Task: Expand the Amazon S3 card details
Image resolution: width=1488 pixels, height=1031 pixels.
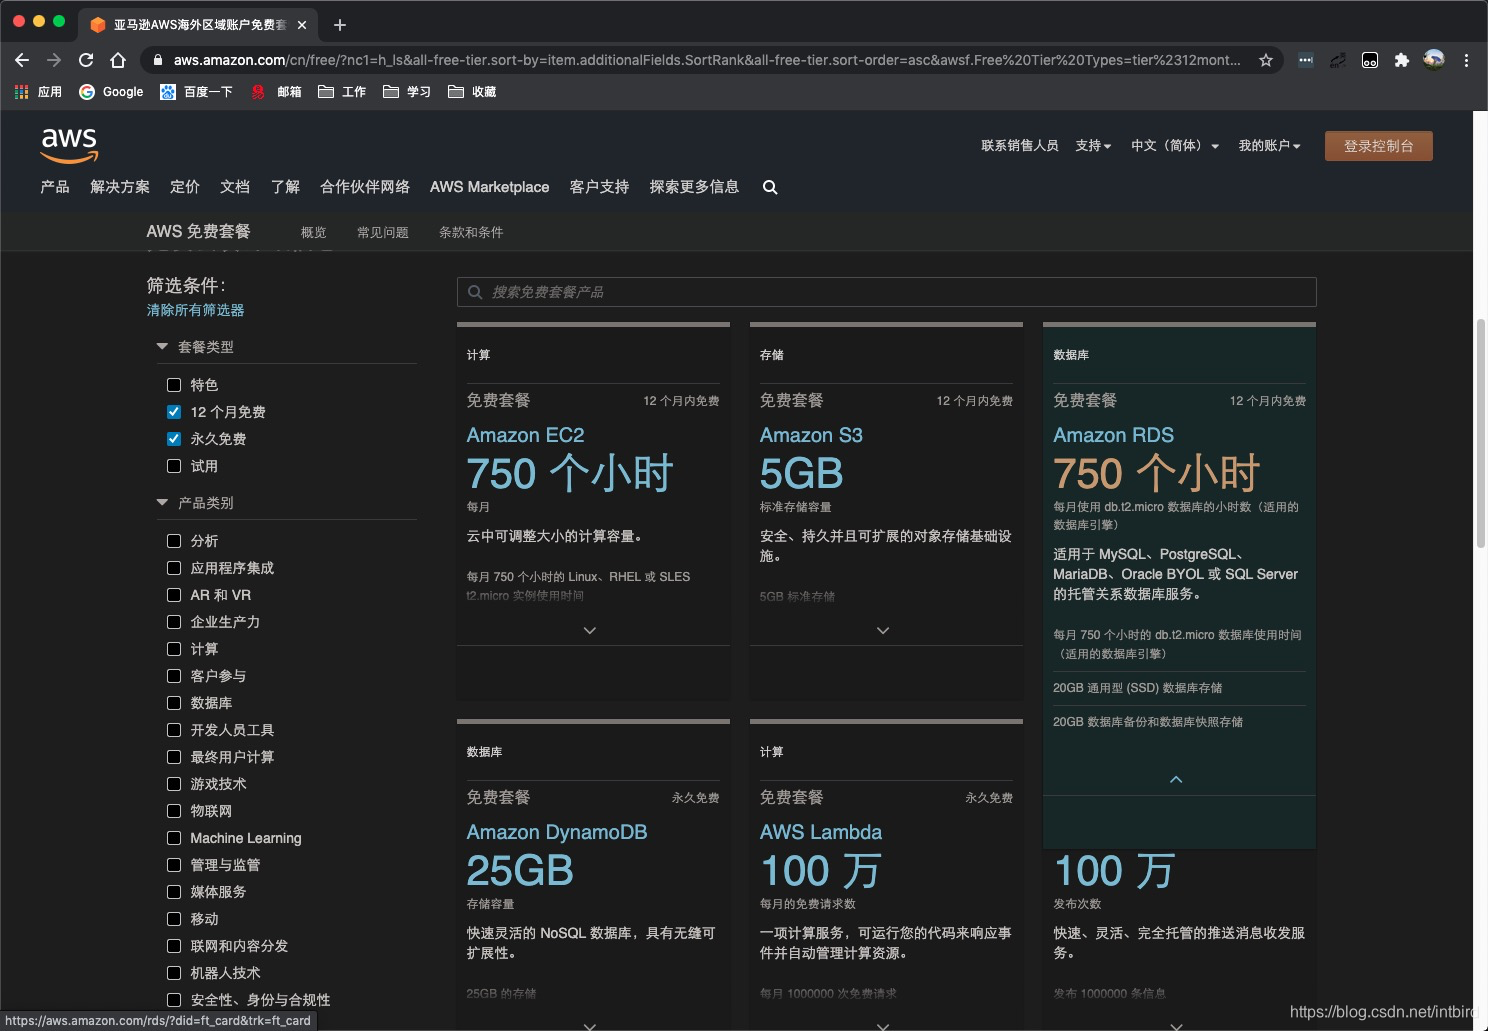Action: coord(883,631)
